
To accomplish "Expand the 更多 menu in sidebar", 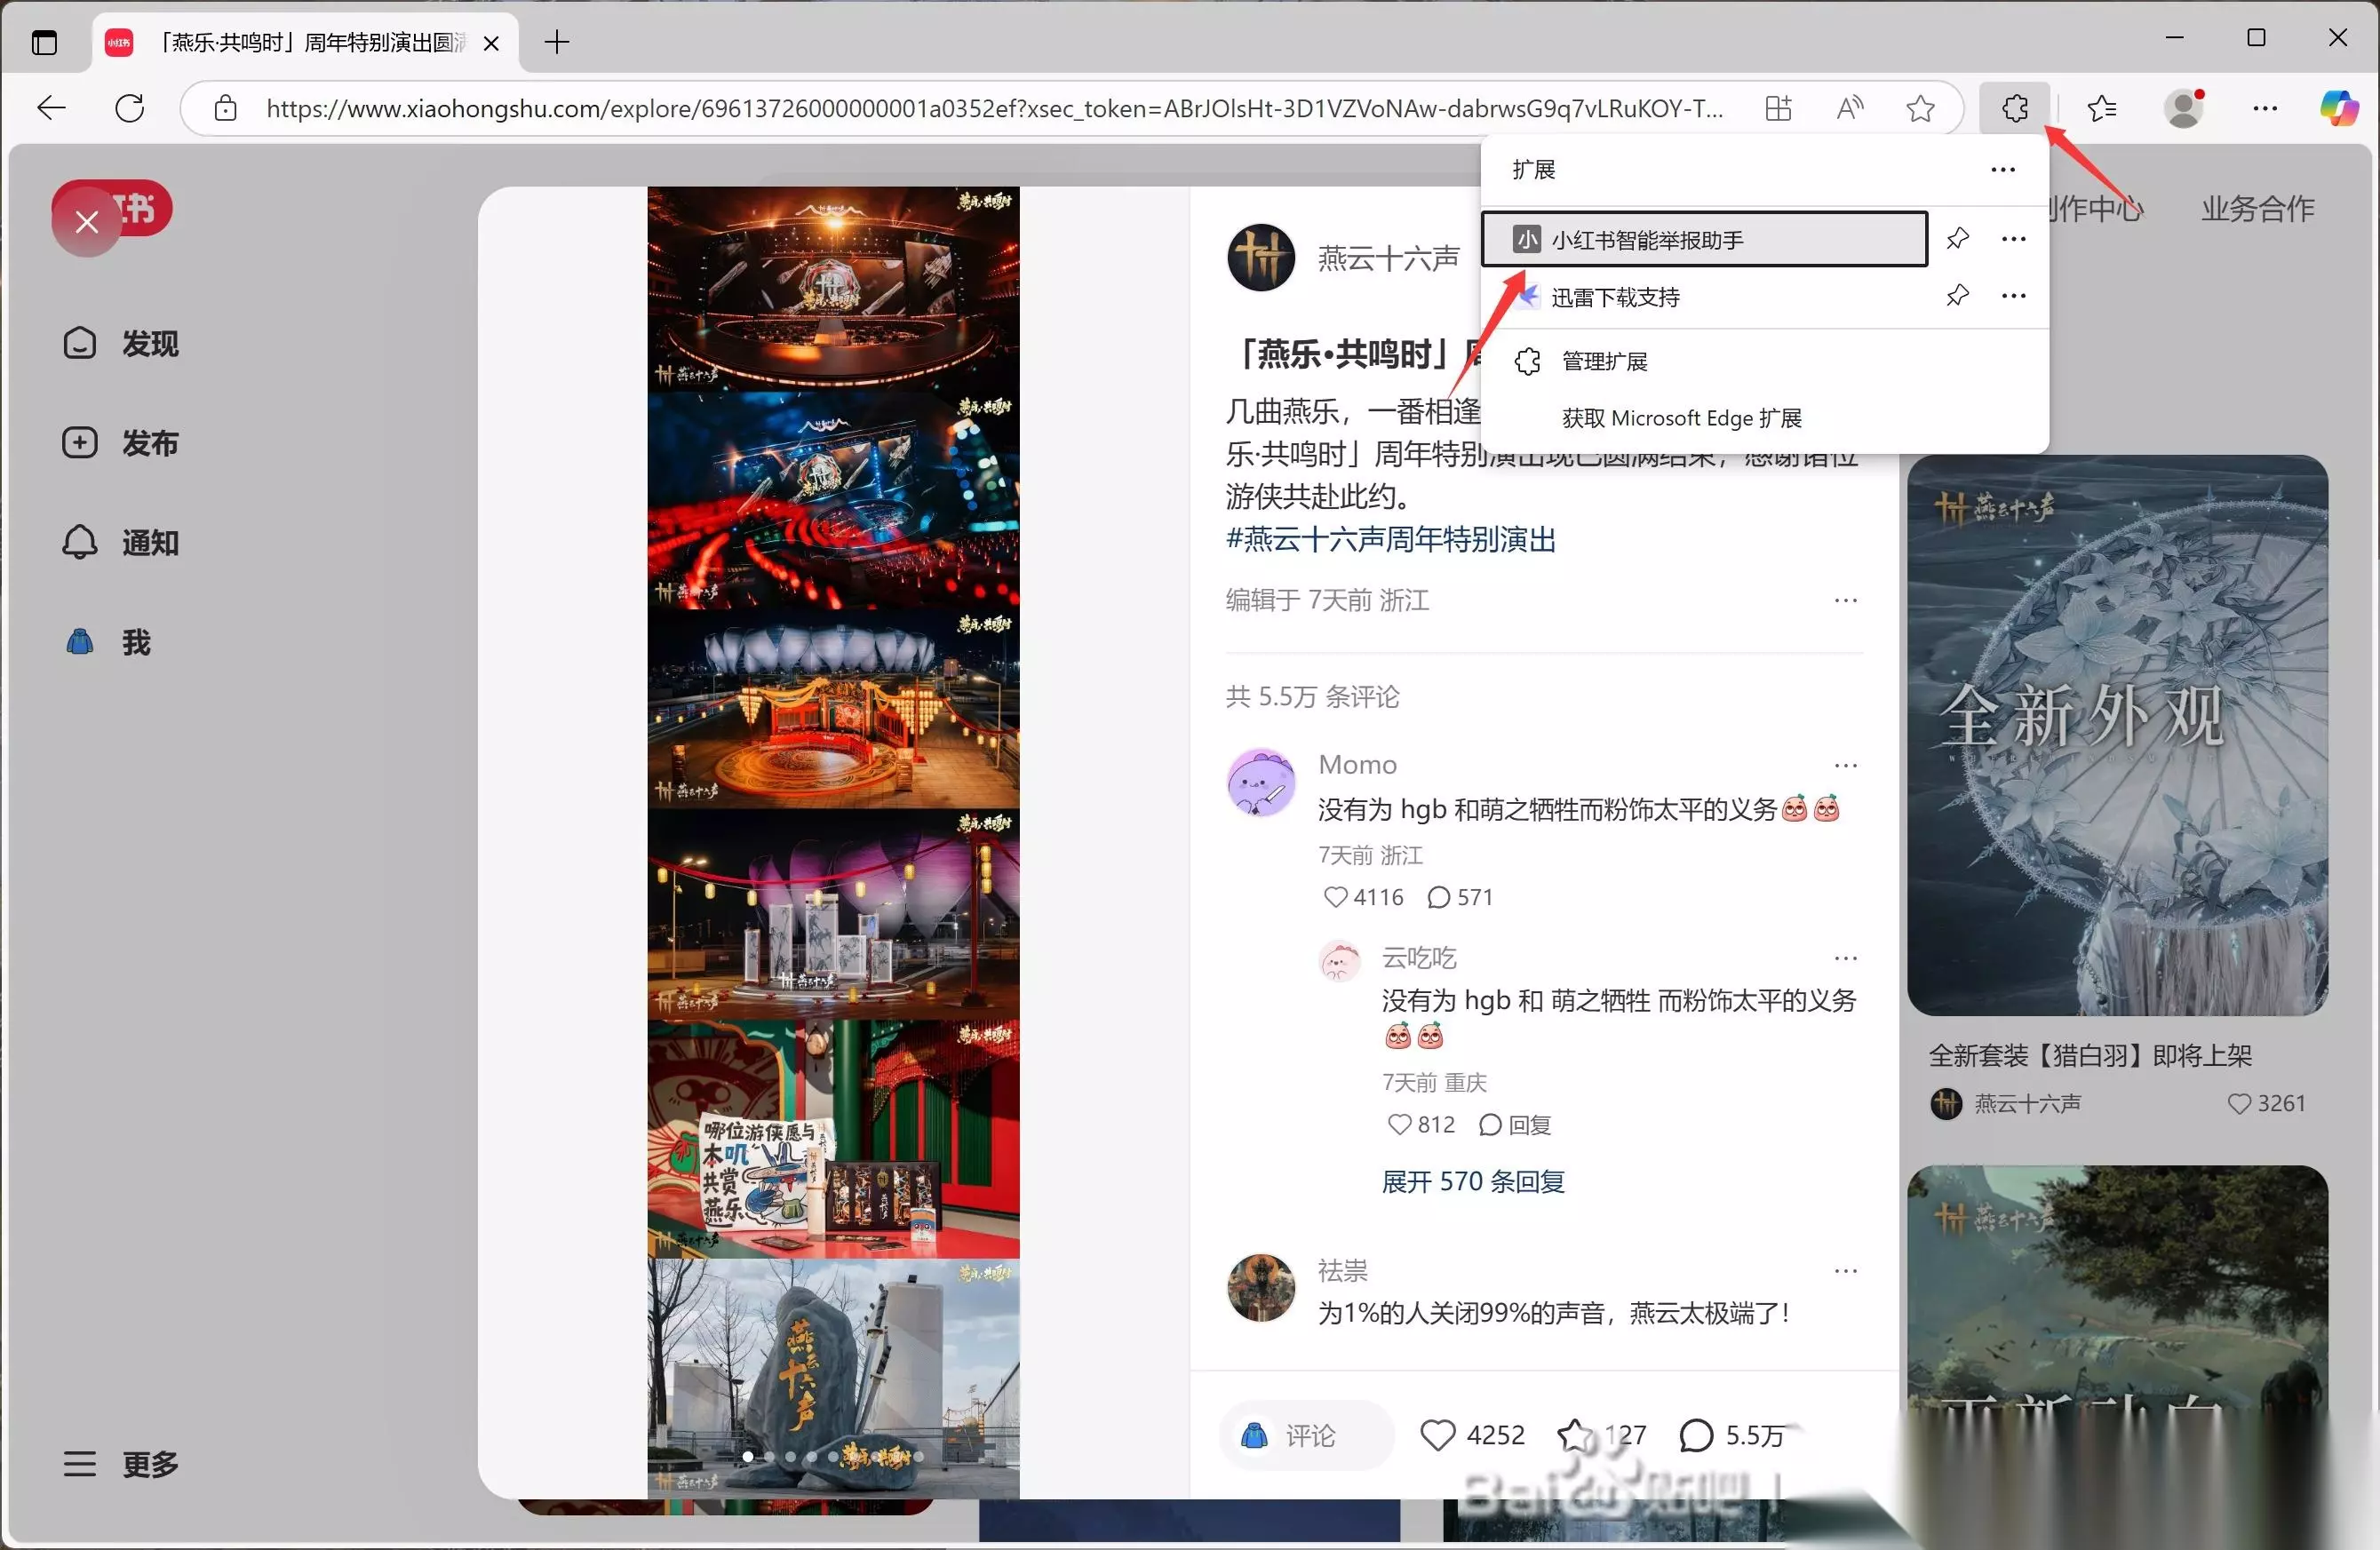I will [x=121, y=1464].
